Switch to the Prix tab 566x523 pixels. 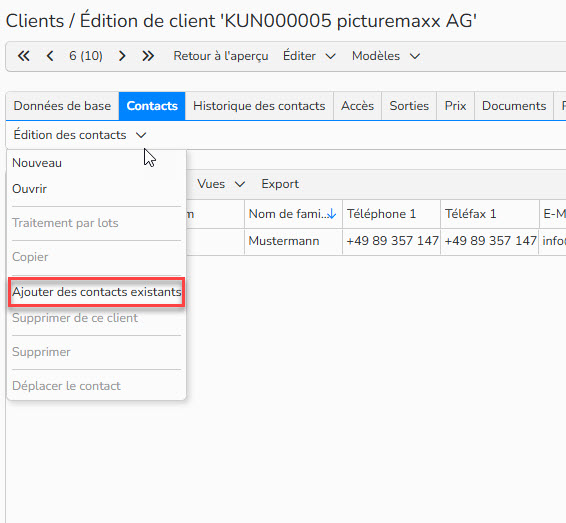[455, 106]
